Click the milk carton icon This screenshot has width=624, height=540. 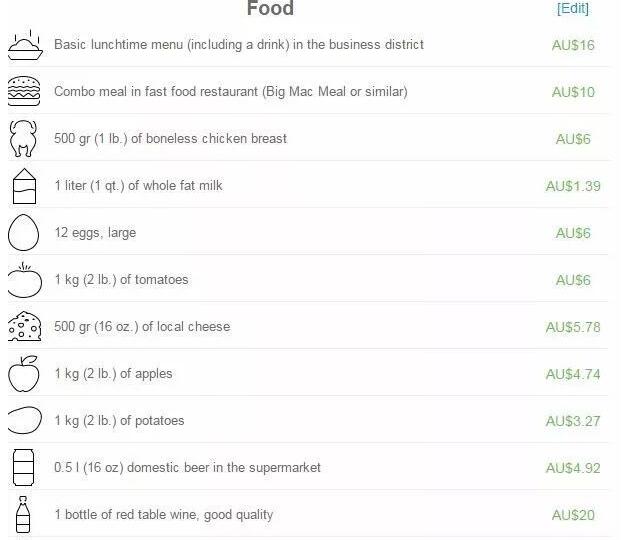tap(23, 186)
